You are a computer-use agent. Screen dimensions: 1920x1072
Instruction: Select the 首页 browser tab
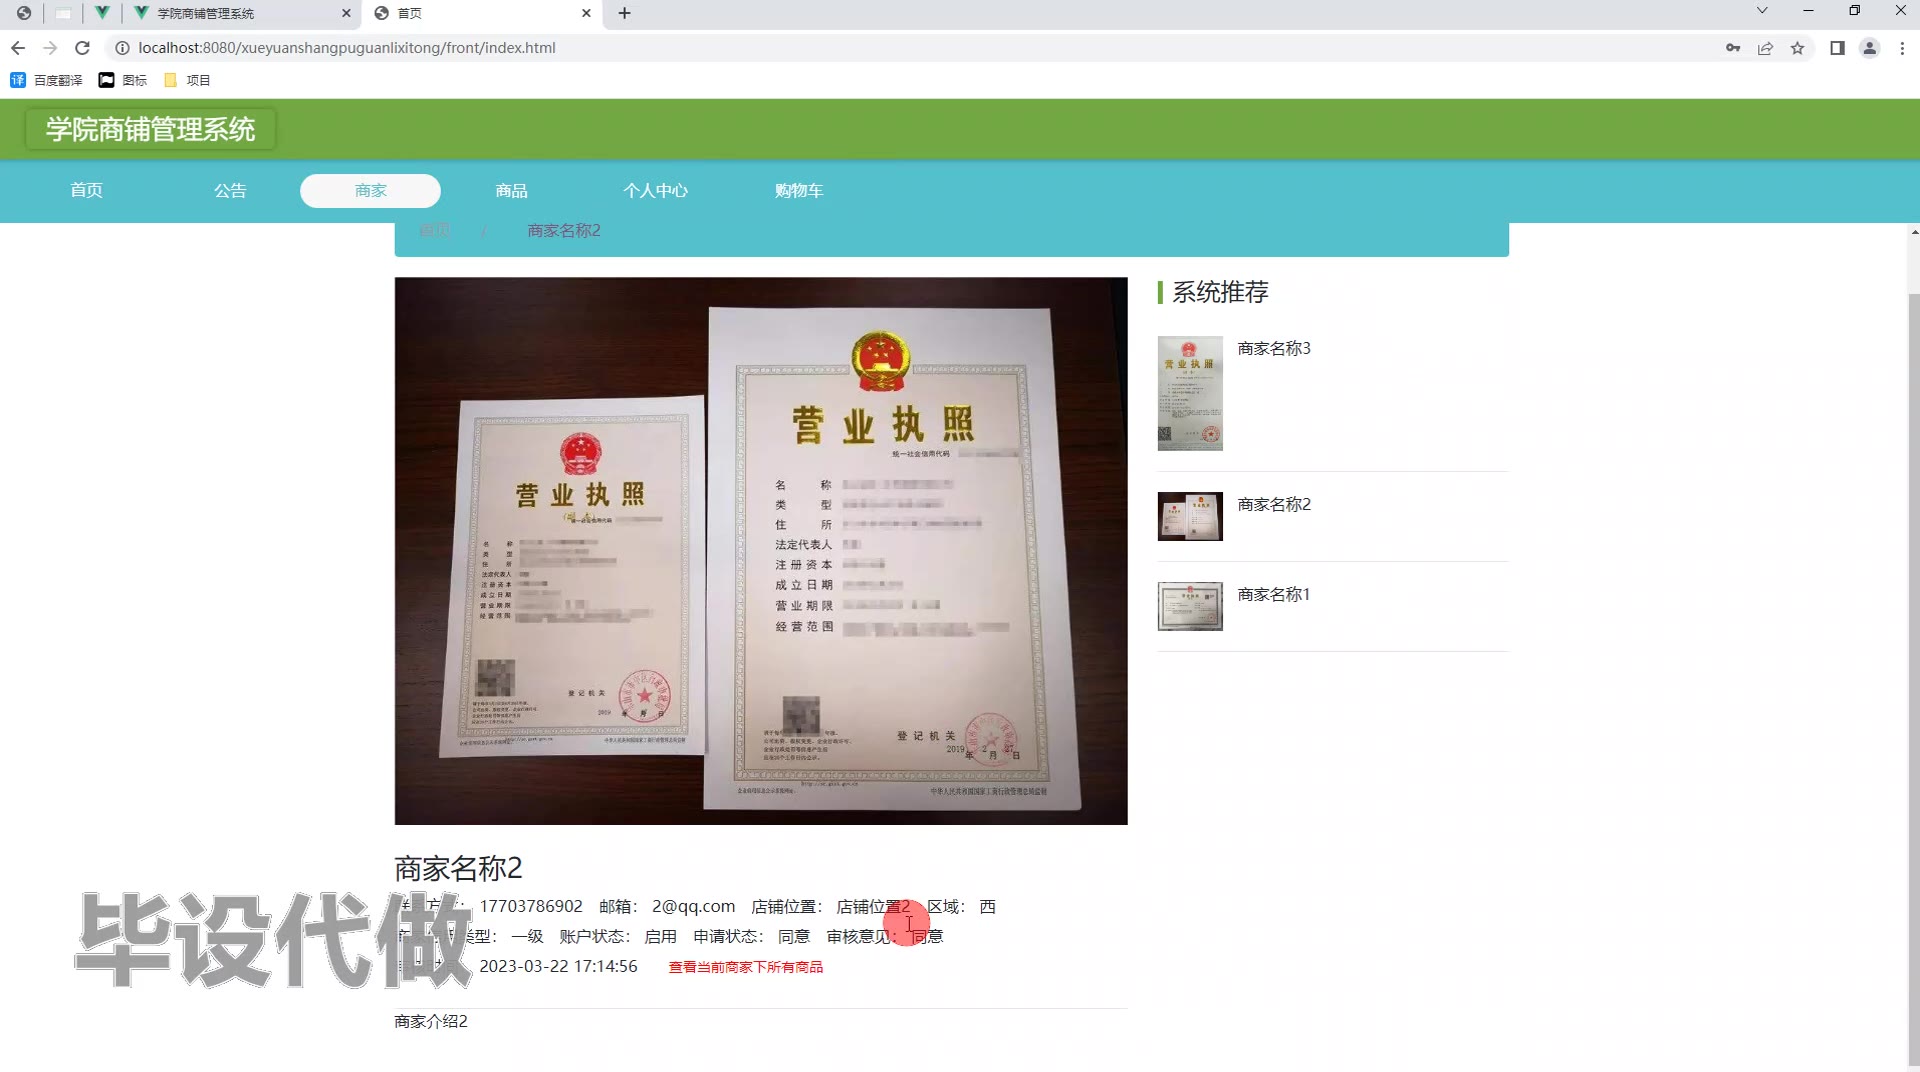coord(483,13)
